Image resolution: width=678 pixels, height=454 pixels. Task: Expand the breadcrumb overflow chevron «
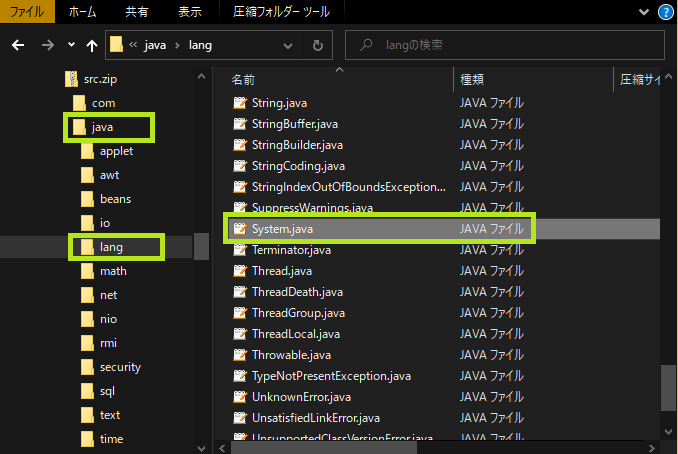(x=133, y=44)
